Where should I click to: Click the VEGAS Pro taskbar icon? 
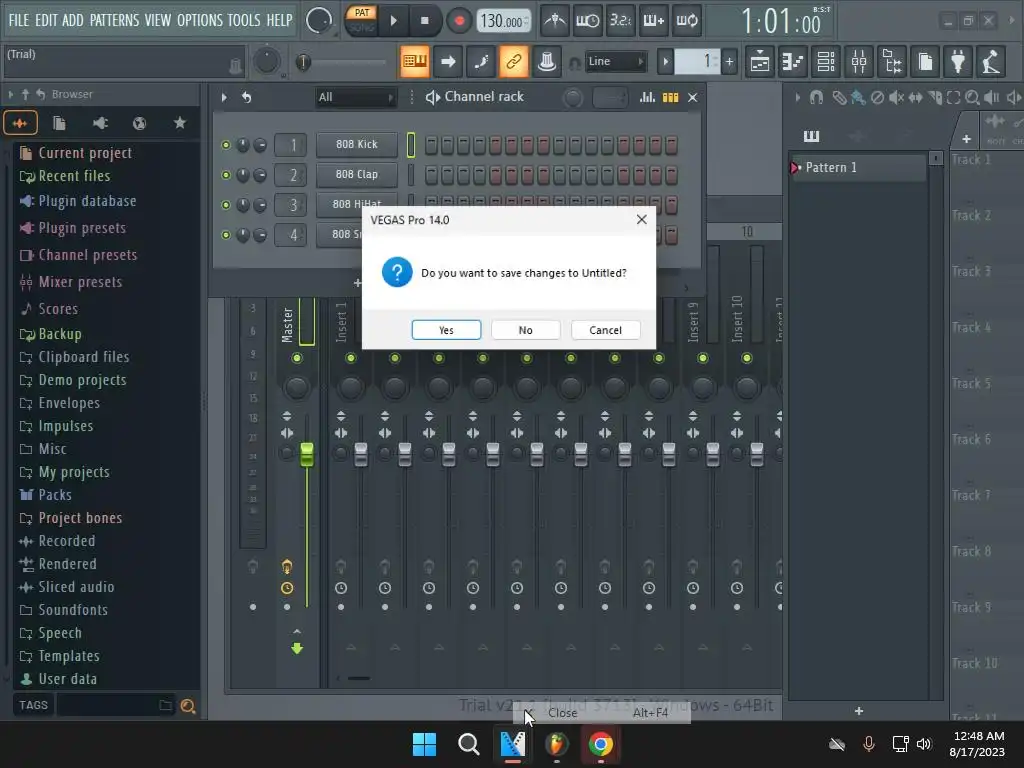513,744
